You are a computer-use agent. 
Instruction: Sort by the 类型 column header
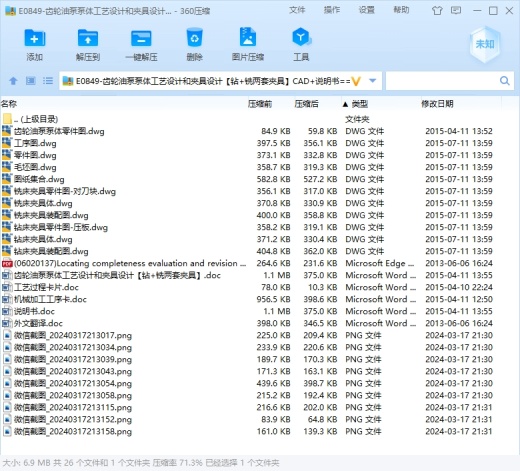coord(360,104)
